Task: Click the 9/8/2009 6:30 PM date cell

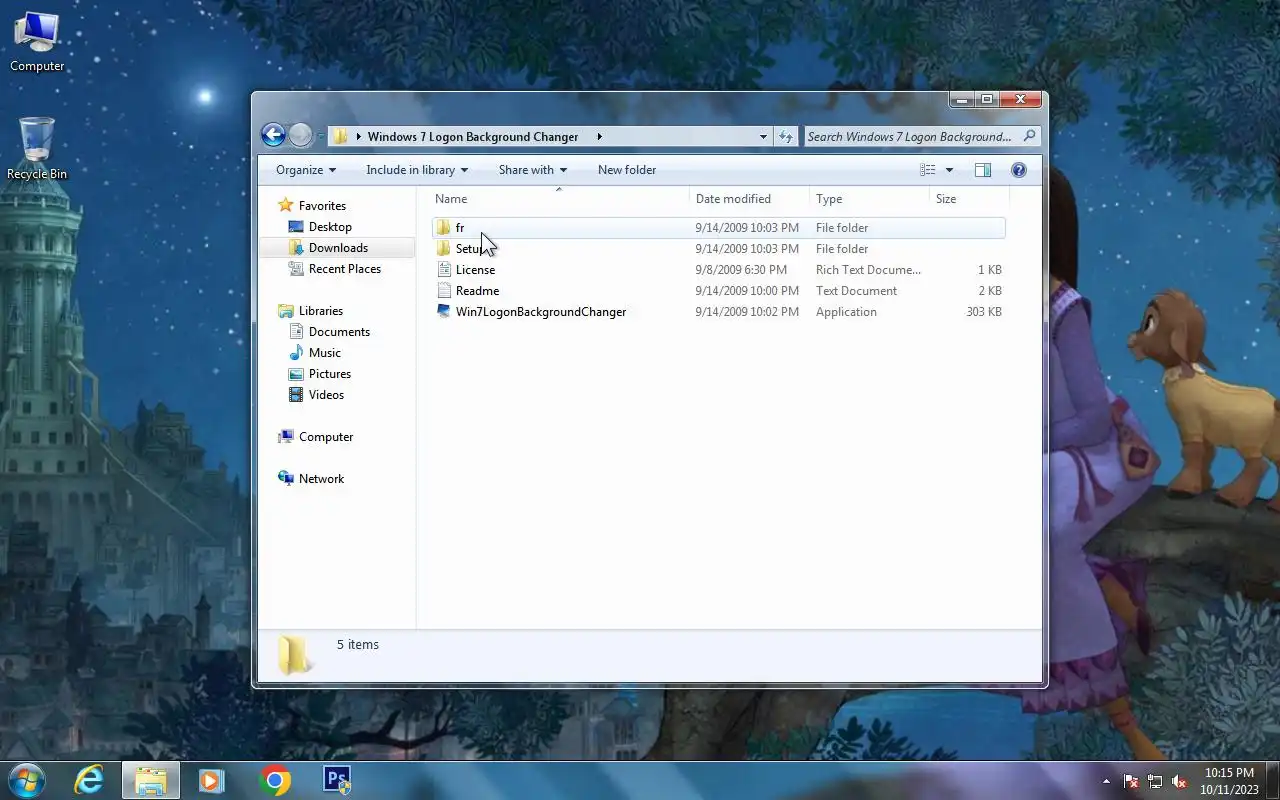Action: click(741, 270)
